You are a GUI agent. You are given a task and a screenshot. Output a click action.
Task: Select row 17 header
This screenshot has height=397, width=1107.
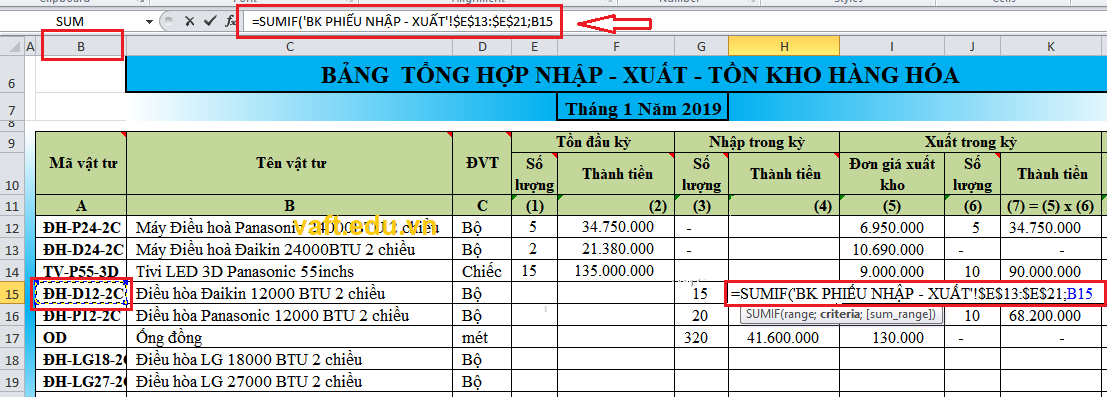point(11,337)
